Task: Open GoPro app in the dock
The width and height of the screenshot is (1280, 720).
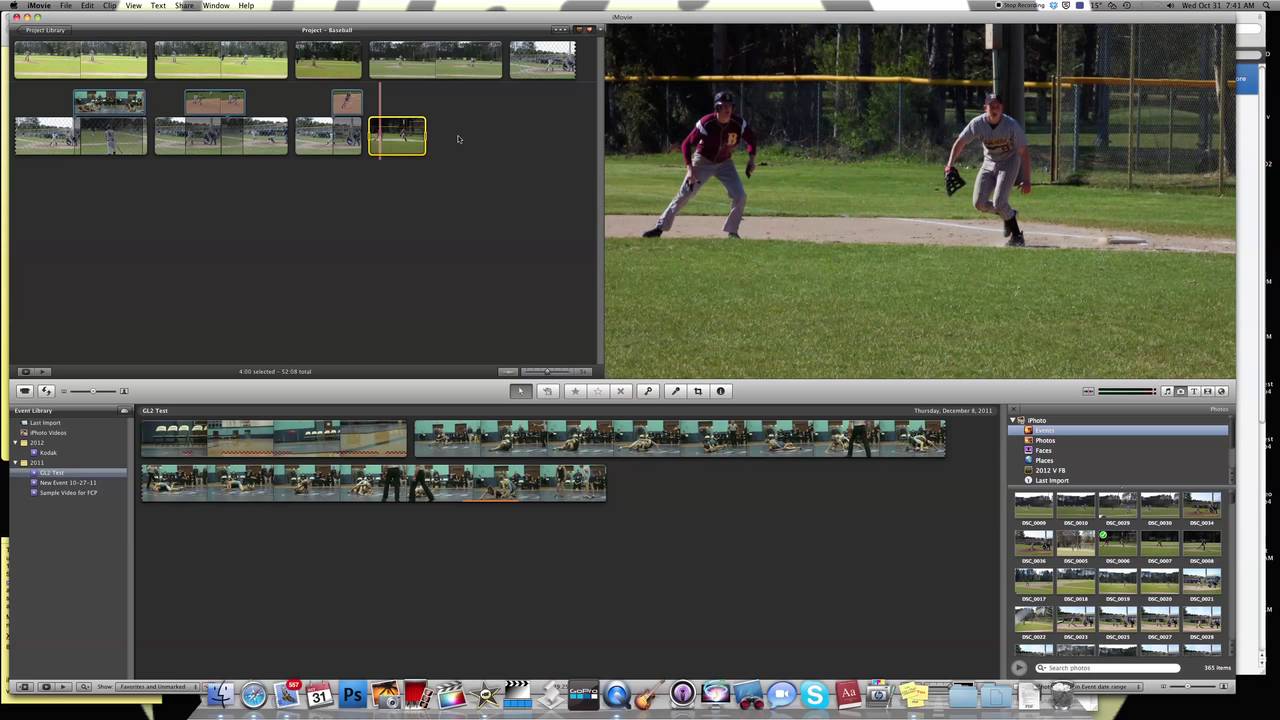Action: (583, 695)
